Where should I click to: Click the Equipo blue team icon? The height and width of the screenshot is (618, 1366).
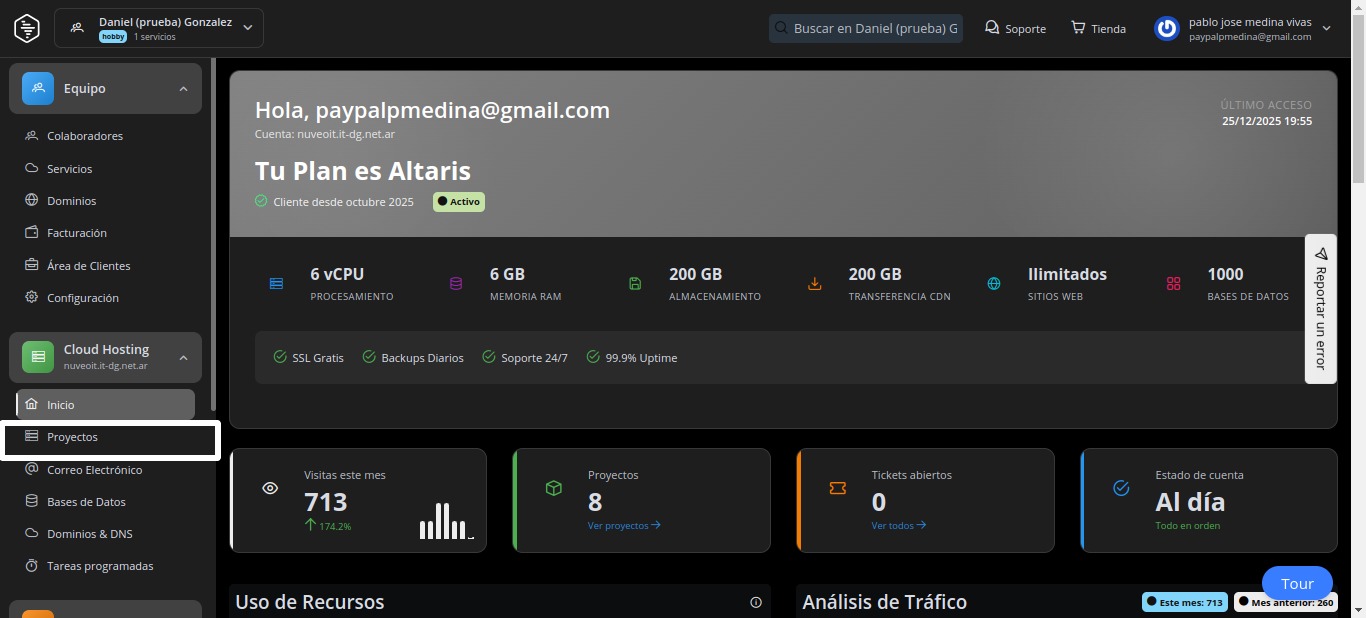point(38,88)
